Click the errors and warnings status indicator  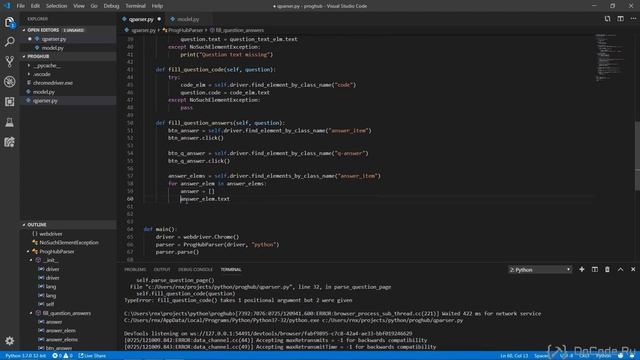[62, 356]
